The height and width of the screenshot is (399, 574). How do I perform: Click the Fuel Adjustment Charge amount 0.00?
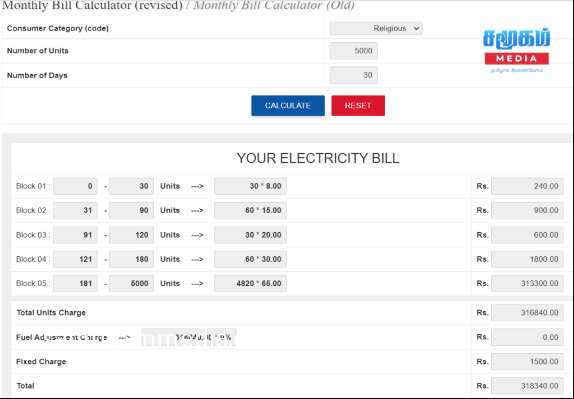[527, 337]
